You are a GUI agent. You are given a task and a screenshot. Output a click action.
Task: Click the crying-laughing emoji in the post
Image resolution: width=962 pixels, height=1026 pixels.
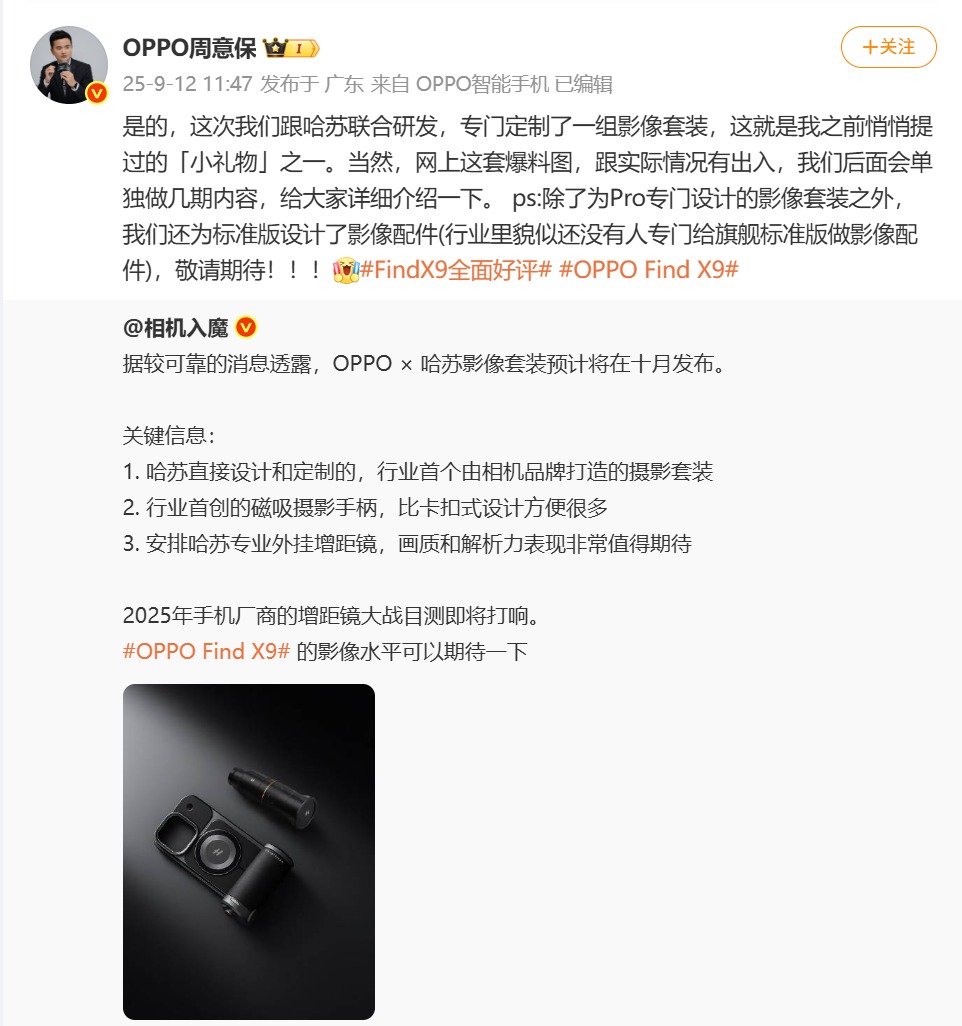pos(346,270)
